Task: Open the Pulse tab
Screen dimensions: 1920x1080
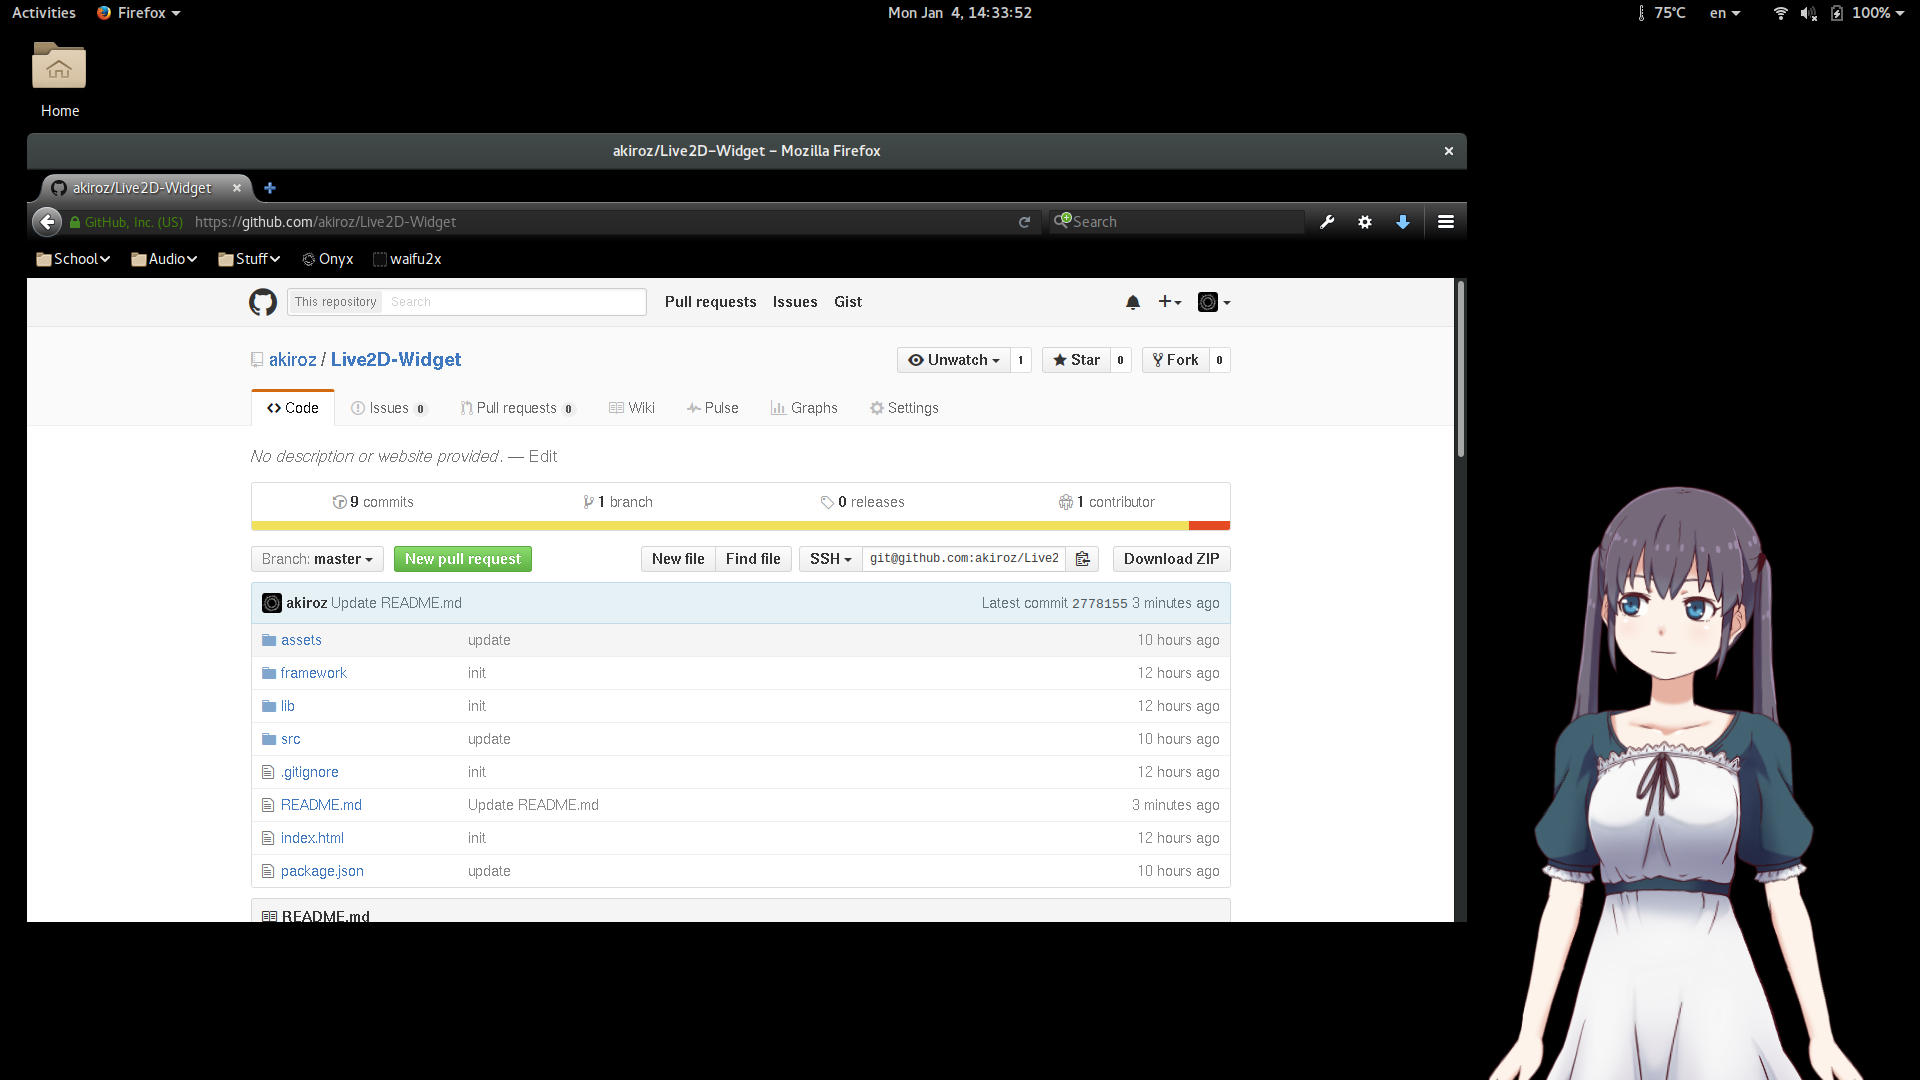Action: (x=712, y=408)
